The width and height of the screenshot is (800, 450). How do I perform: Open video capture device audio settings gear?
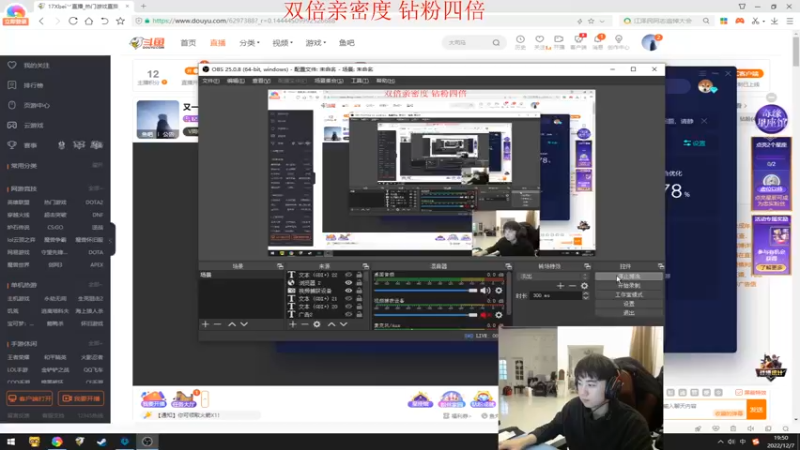[498, 315]
